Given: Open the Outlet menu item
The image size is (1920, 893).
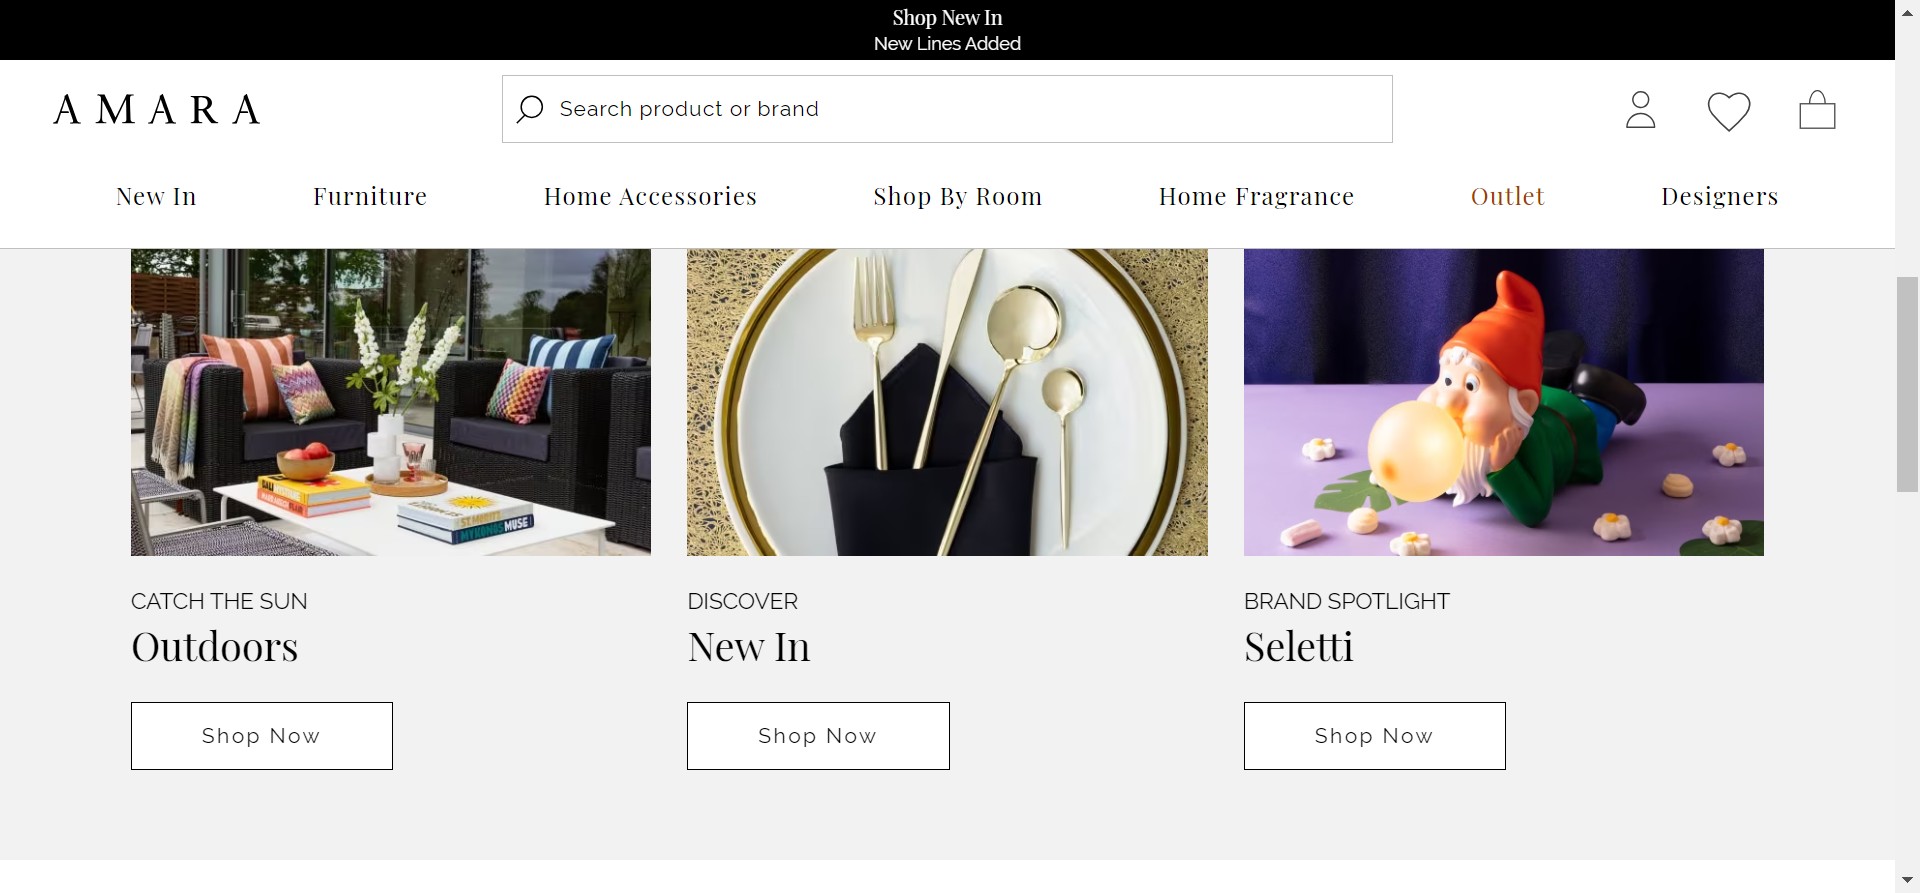Looking at the screenshot, I should (x=1508, y=197).
